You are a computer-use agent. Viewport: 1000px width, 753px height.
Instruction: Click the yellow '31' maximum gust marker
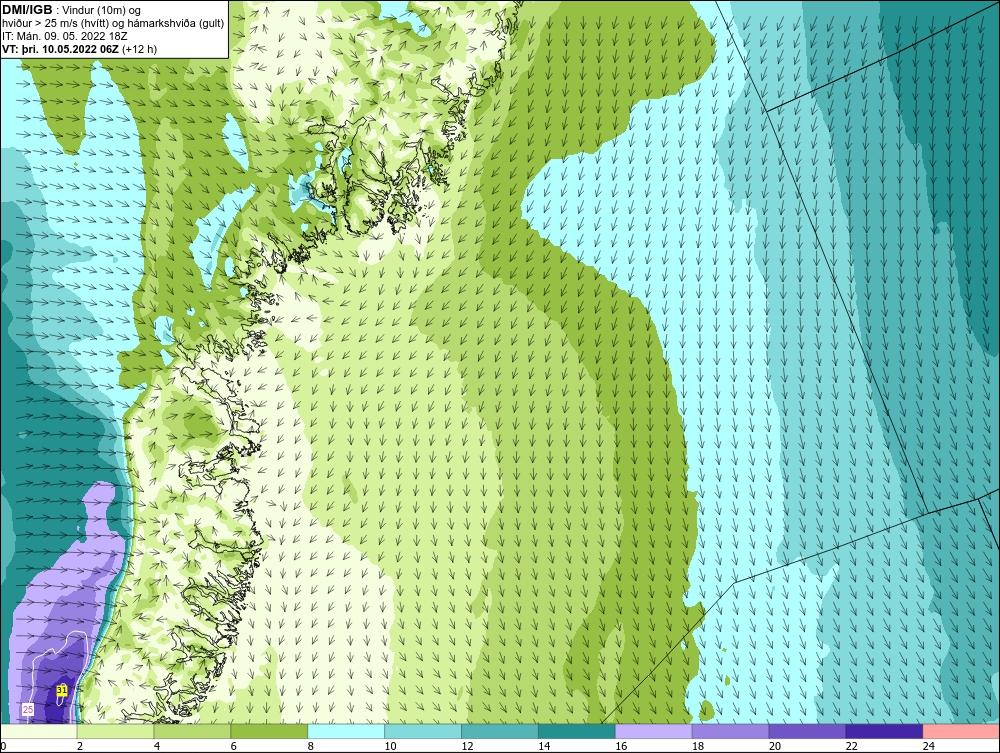coord(62,690)
